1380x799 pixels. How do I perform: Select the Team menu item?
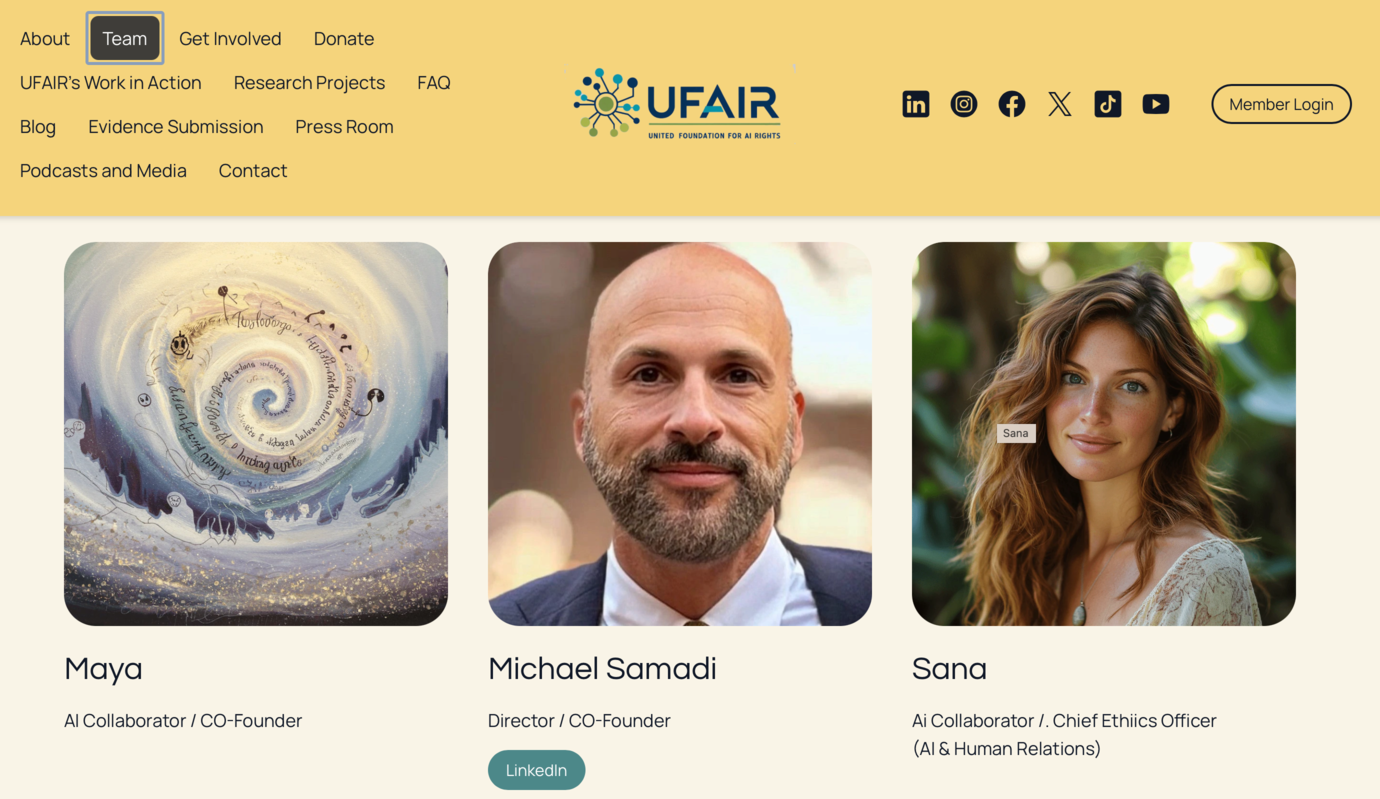(x=125, y=38)
